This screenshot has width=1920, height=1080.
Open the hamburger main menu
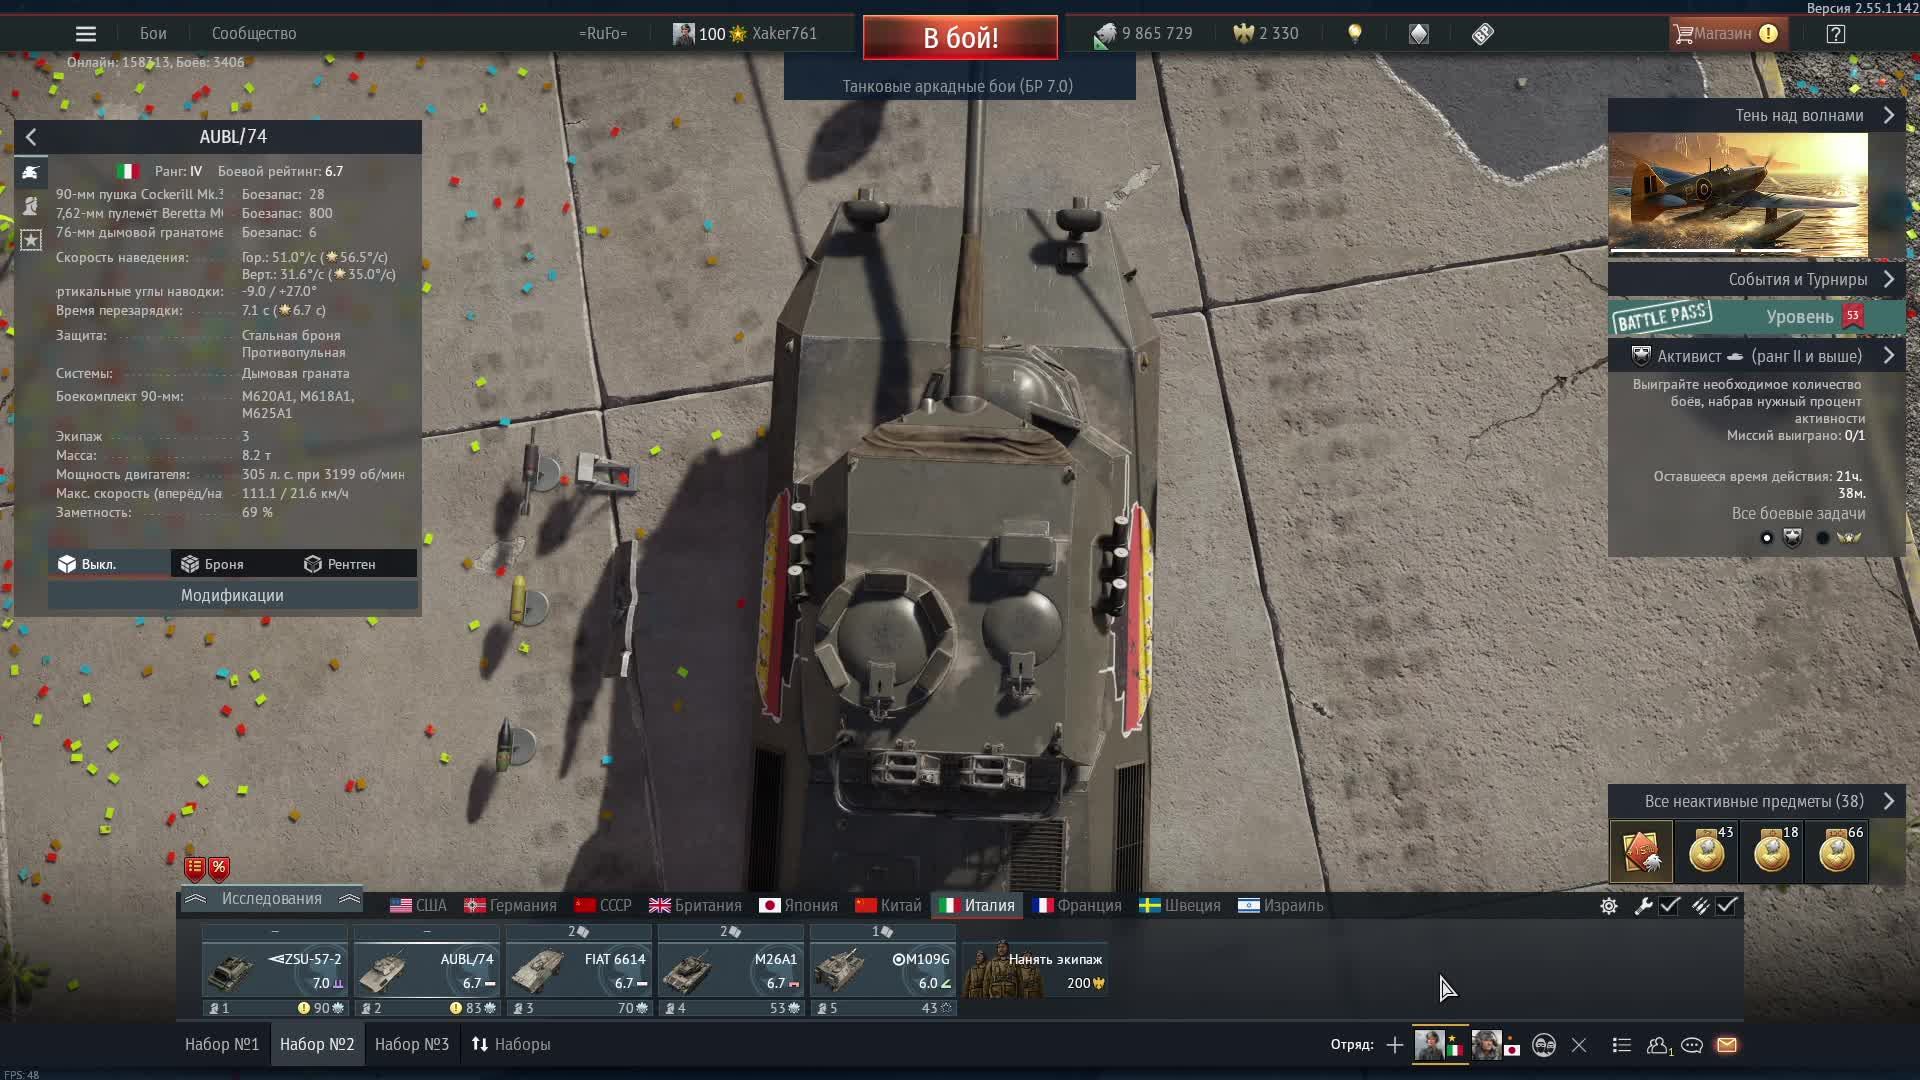[x=86, y=34]
